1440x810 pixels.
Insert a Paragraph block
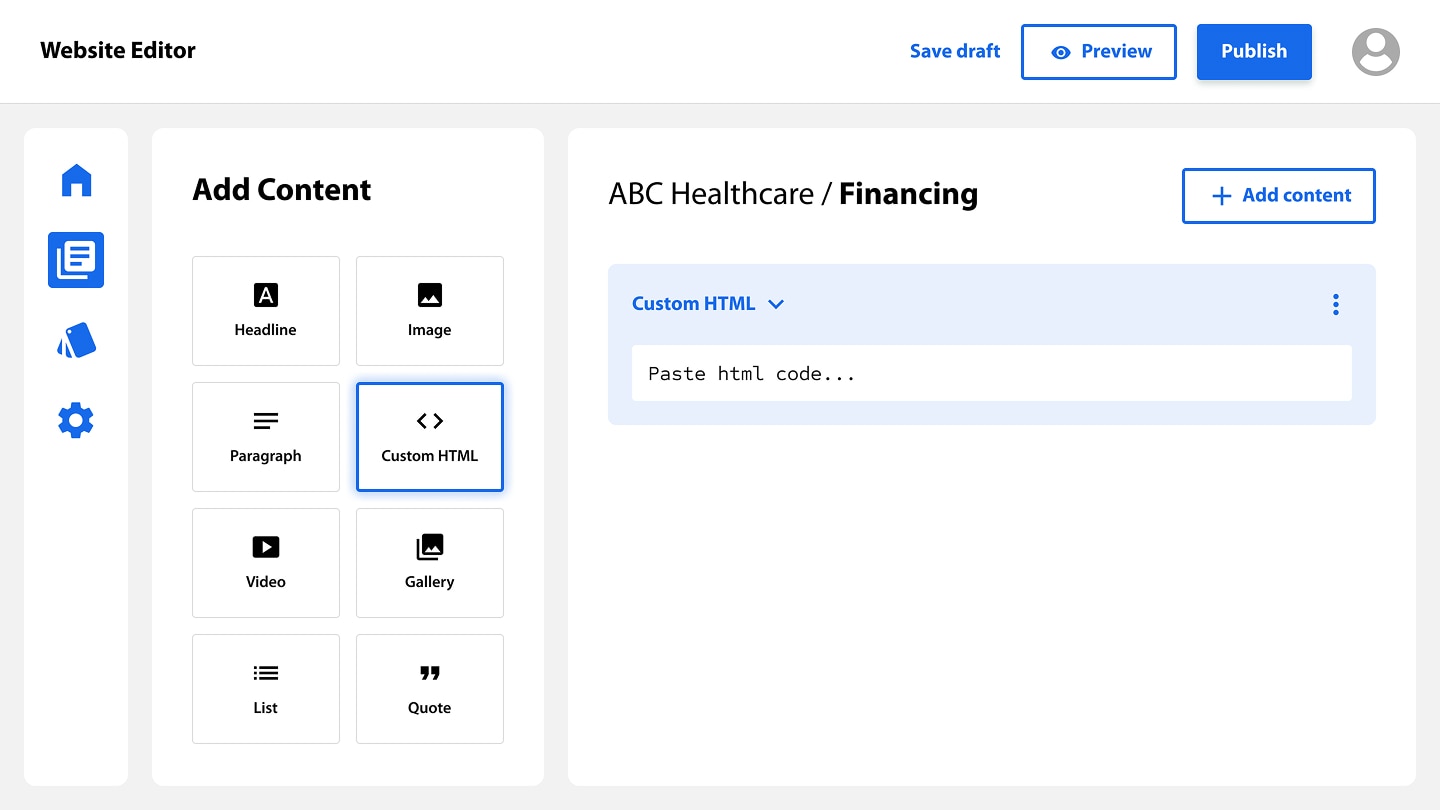point(266,437)
